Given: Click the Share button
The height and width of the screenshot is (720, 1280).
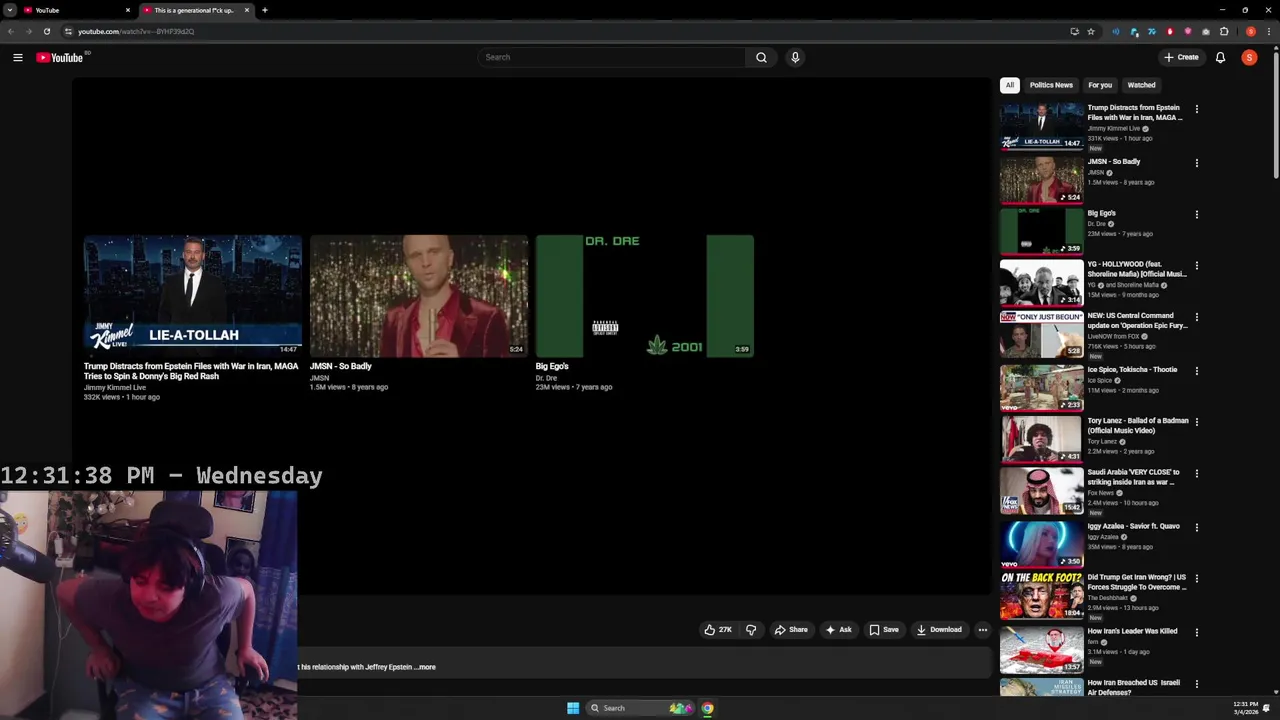Looking at the screenshot, I should (x=791, y=630).
